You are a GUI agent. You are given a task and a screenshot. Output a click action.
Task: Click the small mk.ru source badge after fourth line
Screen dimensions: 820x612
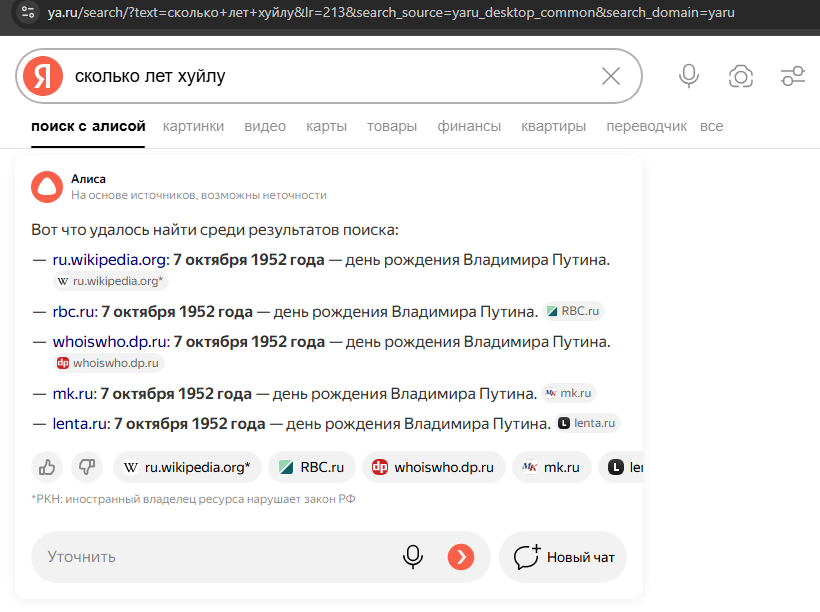pos(568,393)
